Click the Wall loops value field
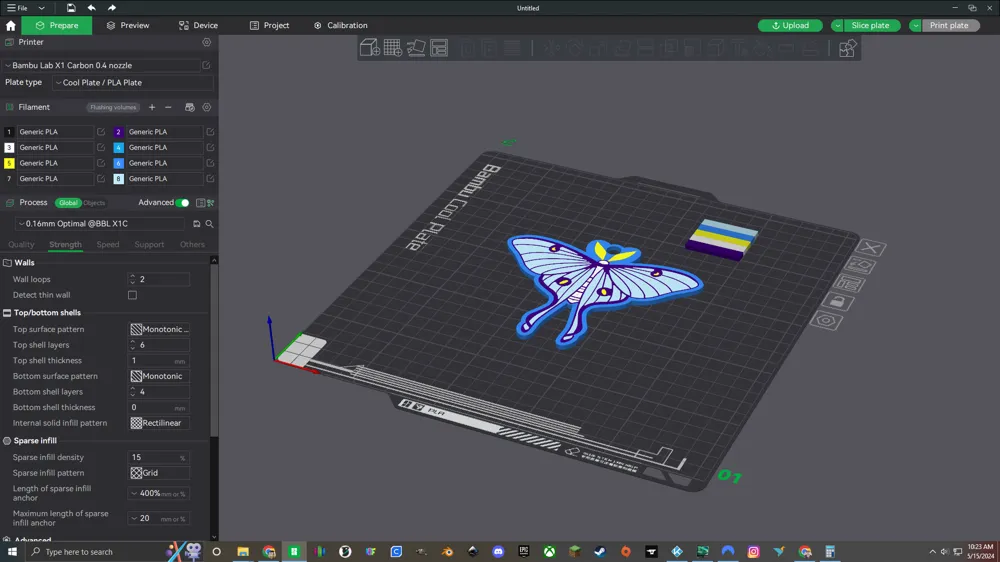This screenshot has height=562, width=1000. pos(159,279)
